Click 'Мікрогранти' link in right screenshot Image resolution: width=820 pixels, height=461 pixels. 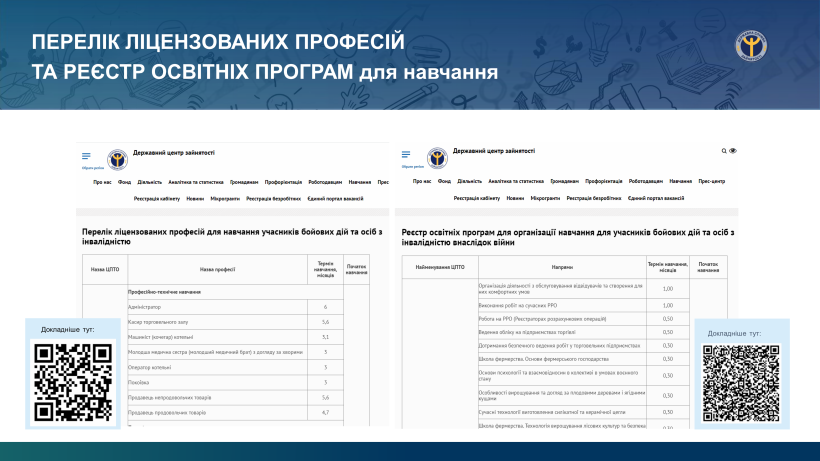(x=545, y=198)
